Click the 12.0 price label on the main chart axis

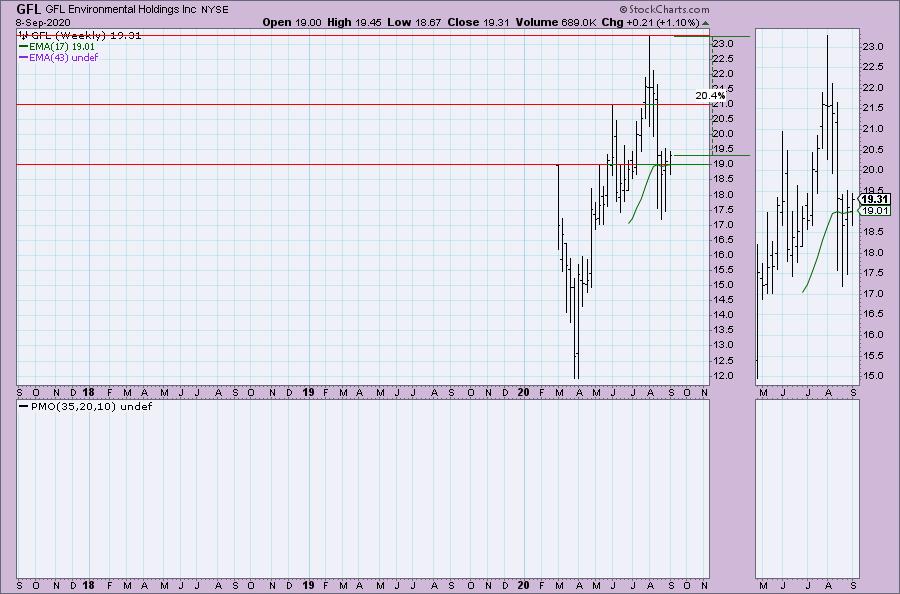723,376
